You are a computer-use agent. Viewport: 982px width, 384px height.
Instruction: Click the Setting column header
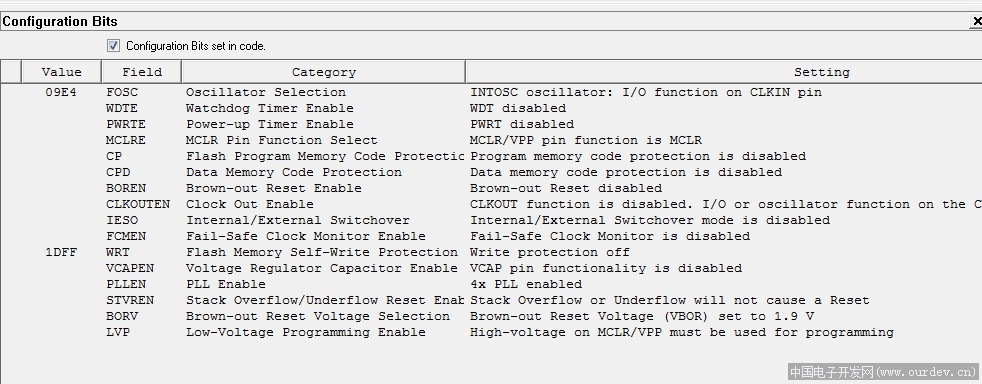pos(724,71)
